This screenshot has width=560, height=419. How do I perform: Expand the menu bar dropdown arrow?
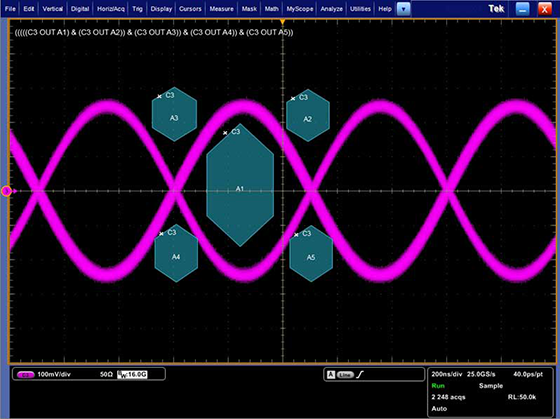pos(404,9)
